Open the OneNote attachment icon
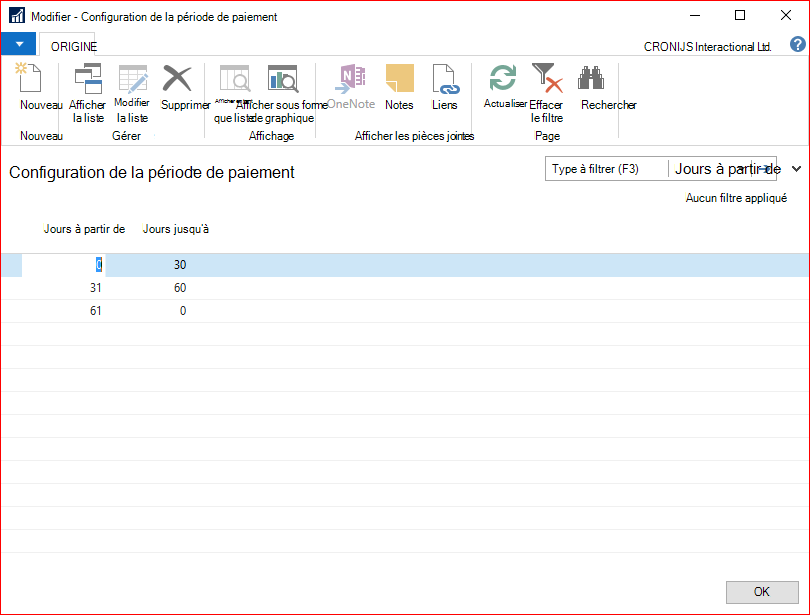The width and height of the screenshot is (810, 615). coord(351,78)
